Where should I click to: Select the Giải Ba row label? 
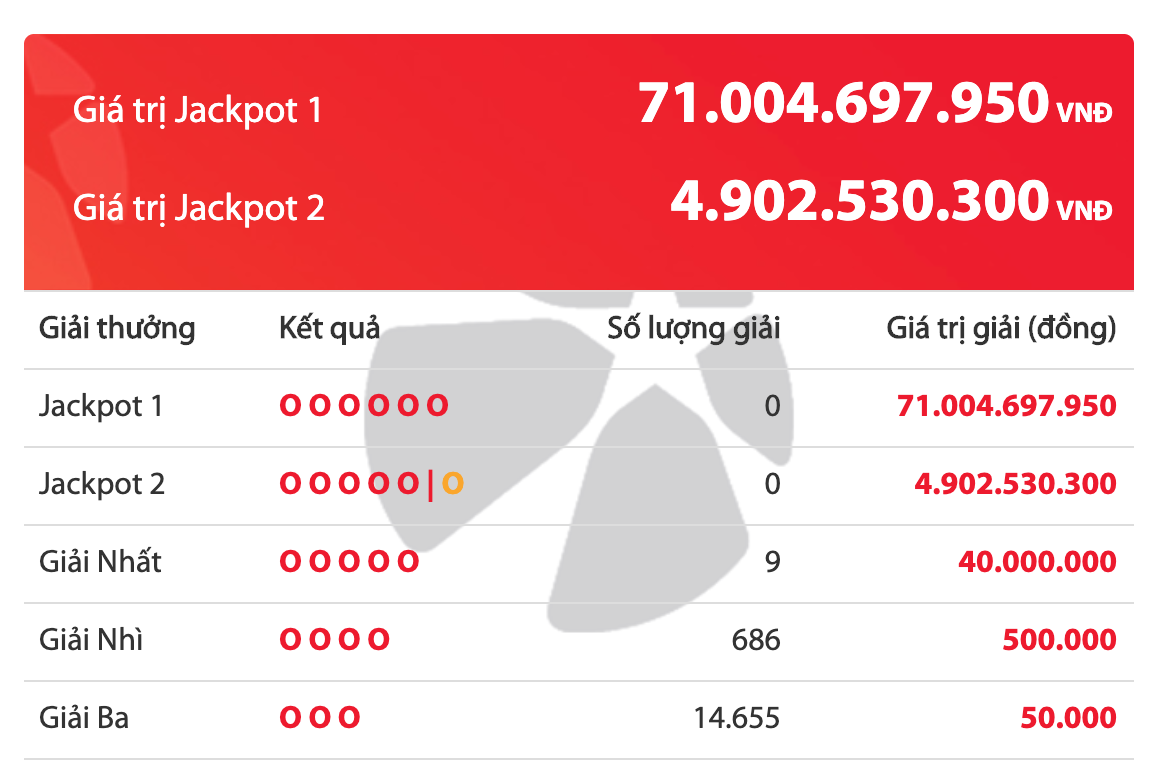point(84,718)
